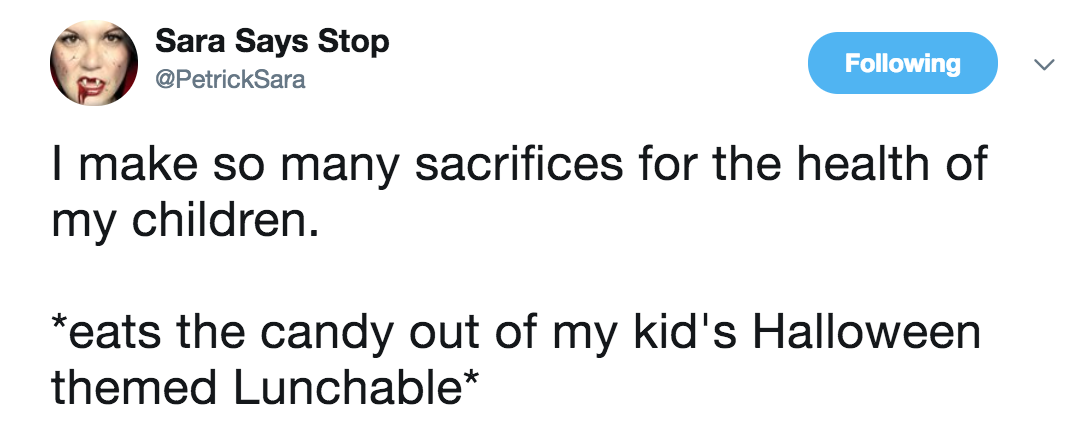Open the vampire-face profile picture
The image size is (1074, 428).
(95, 62)
